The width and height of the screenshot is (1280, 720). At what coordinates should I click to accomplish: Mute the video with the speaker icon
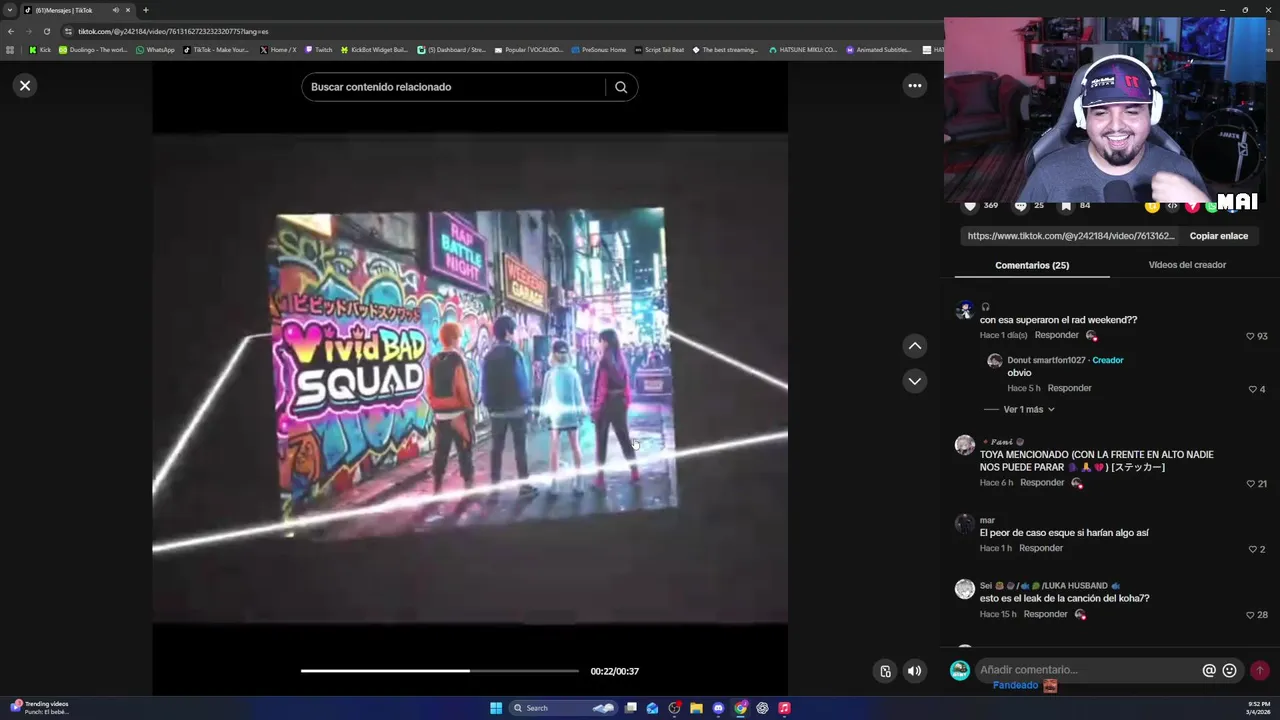coord(914,671)
